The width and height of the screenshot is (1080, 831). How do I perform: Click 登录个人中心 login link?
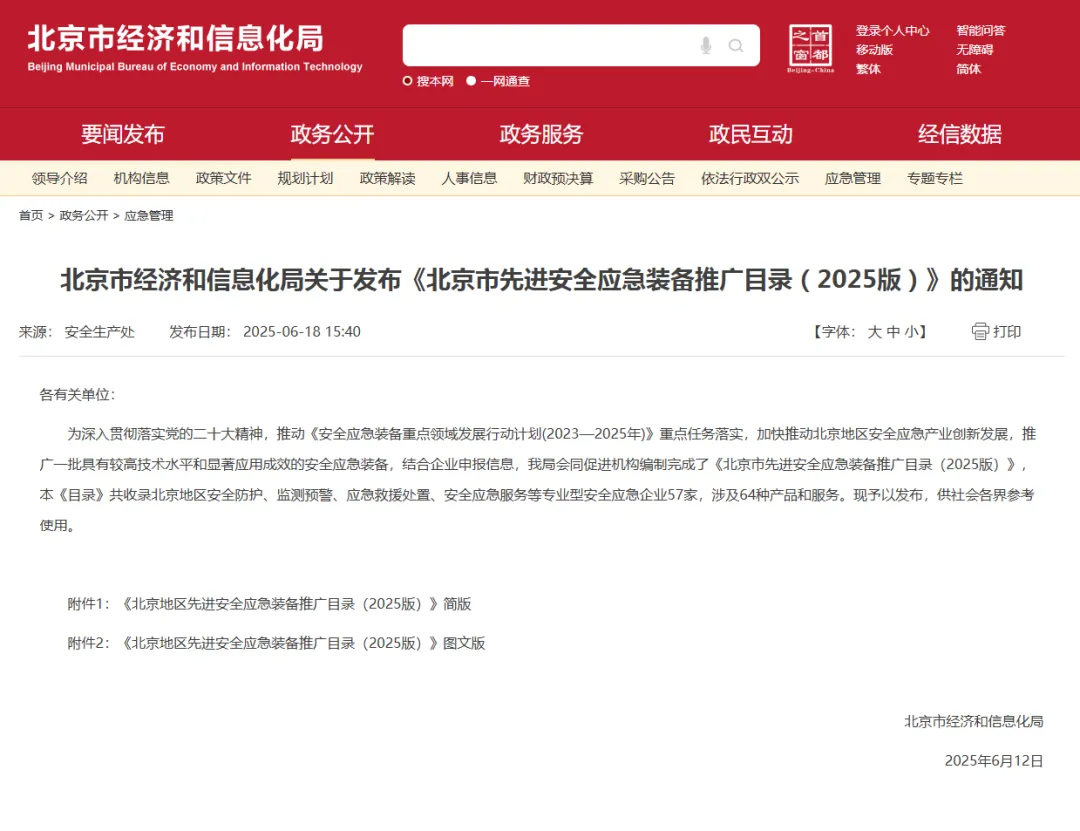click(x=892, y=31)
